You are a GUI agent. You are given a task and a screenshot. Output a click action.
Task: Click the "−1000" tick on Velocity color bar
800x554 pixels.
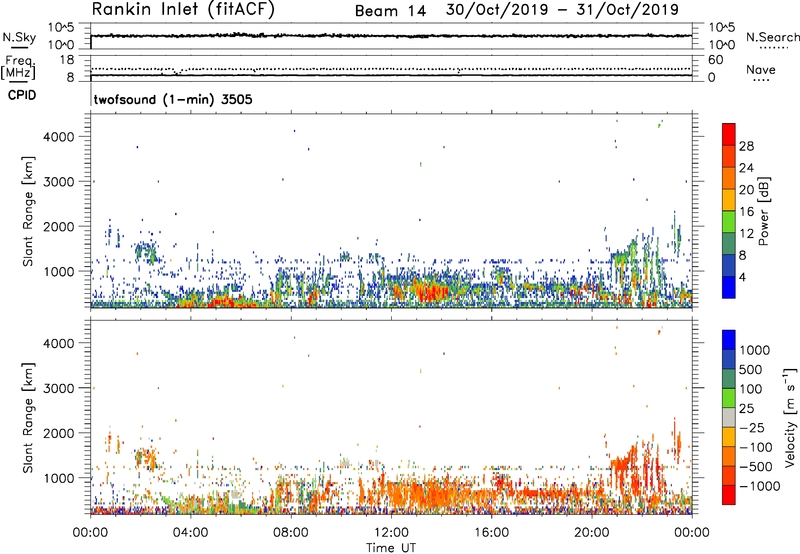point(759,486)
